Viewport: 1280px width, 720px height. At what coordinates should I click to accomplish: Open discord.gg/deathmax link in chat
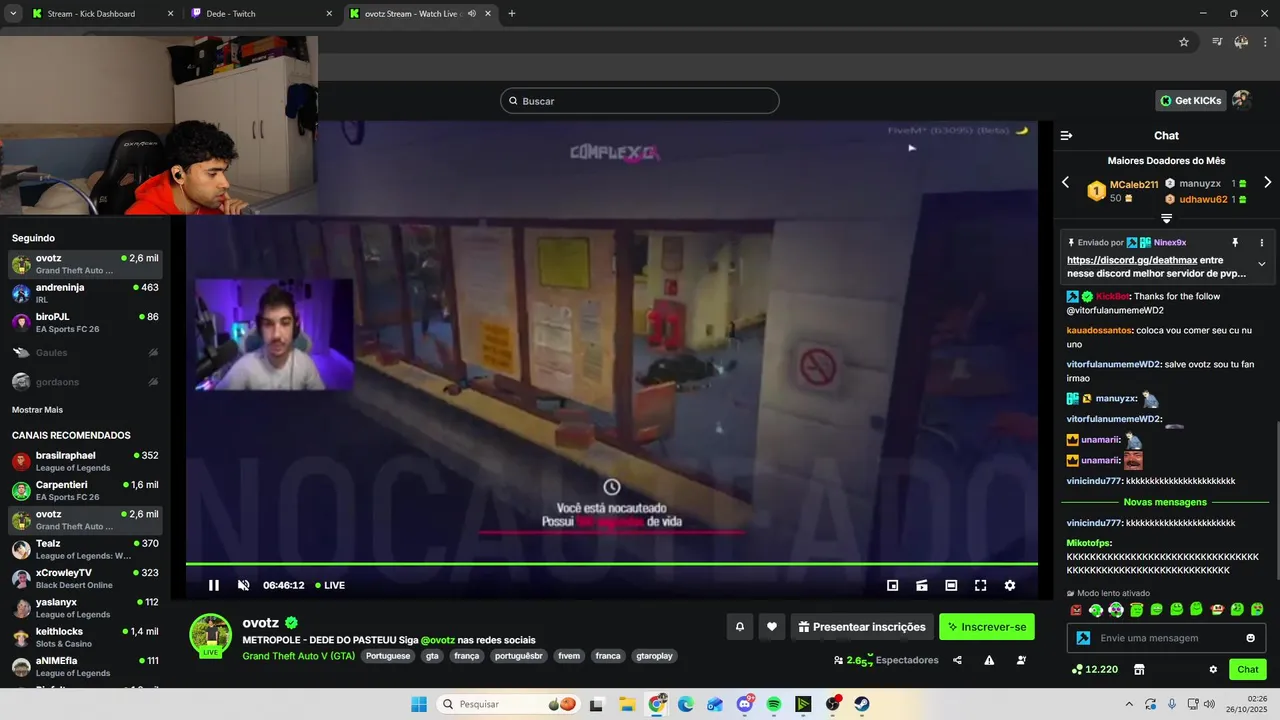(1132, 260)
